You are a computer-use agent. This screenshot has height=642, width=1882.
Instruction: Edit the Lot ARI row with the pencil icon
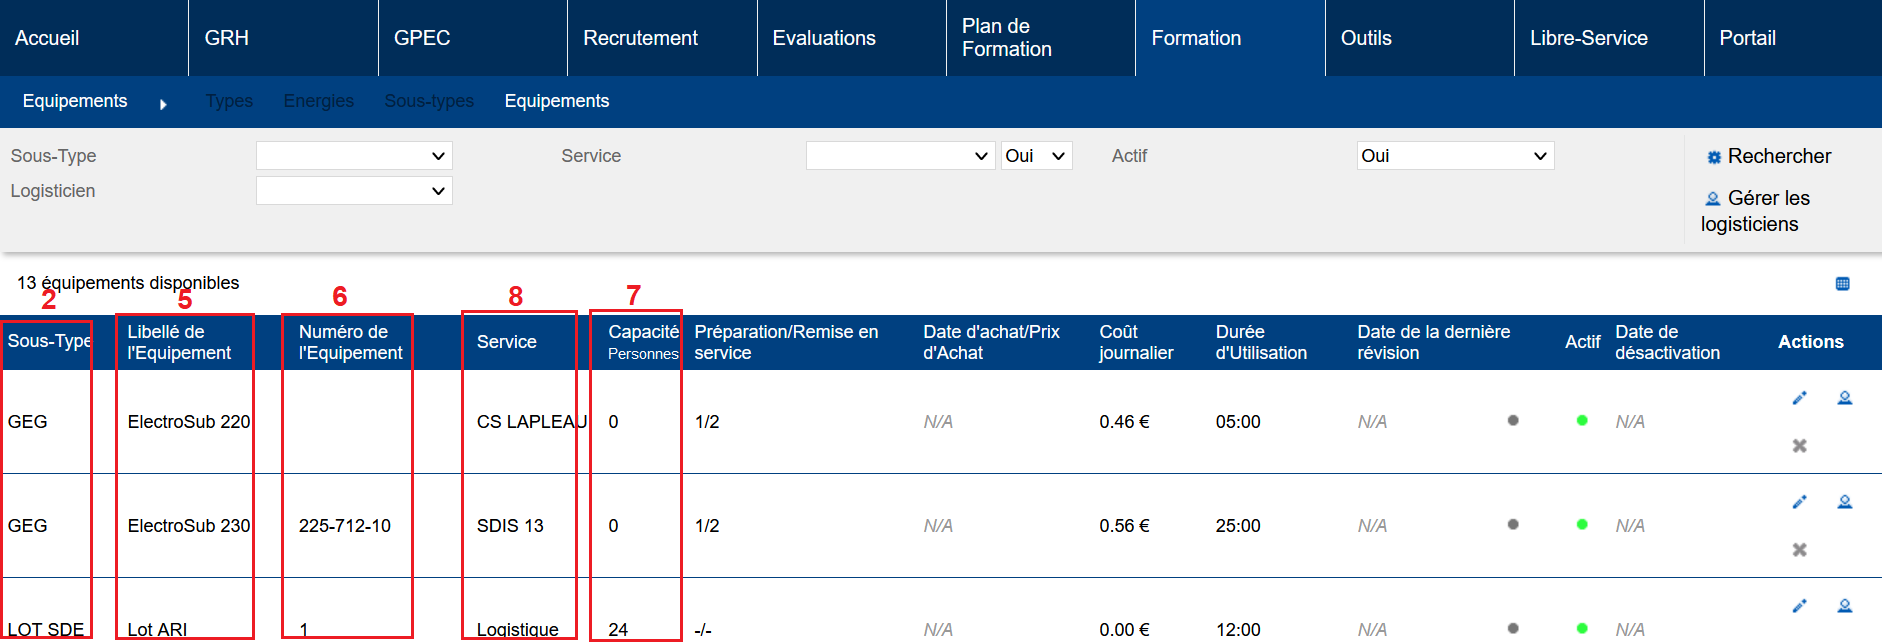(x=1799, y=606)
